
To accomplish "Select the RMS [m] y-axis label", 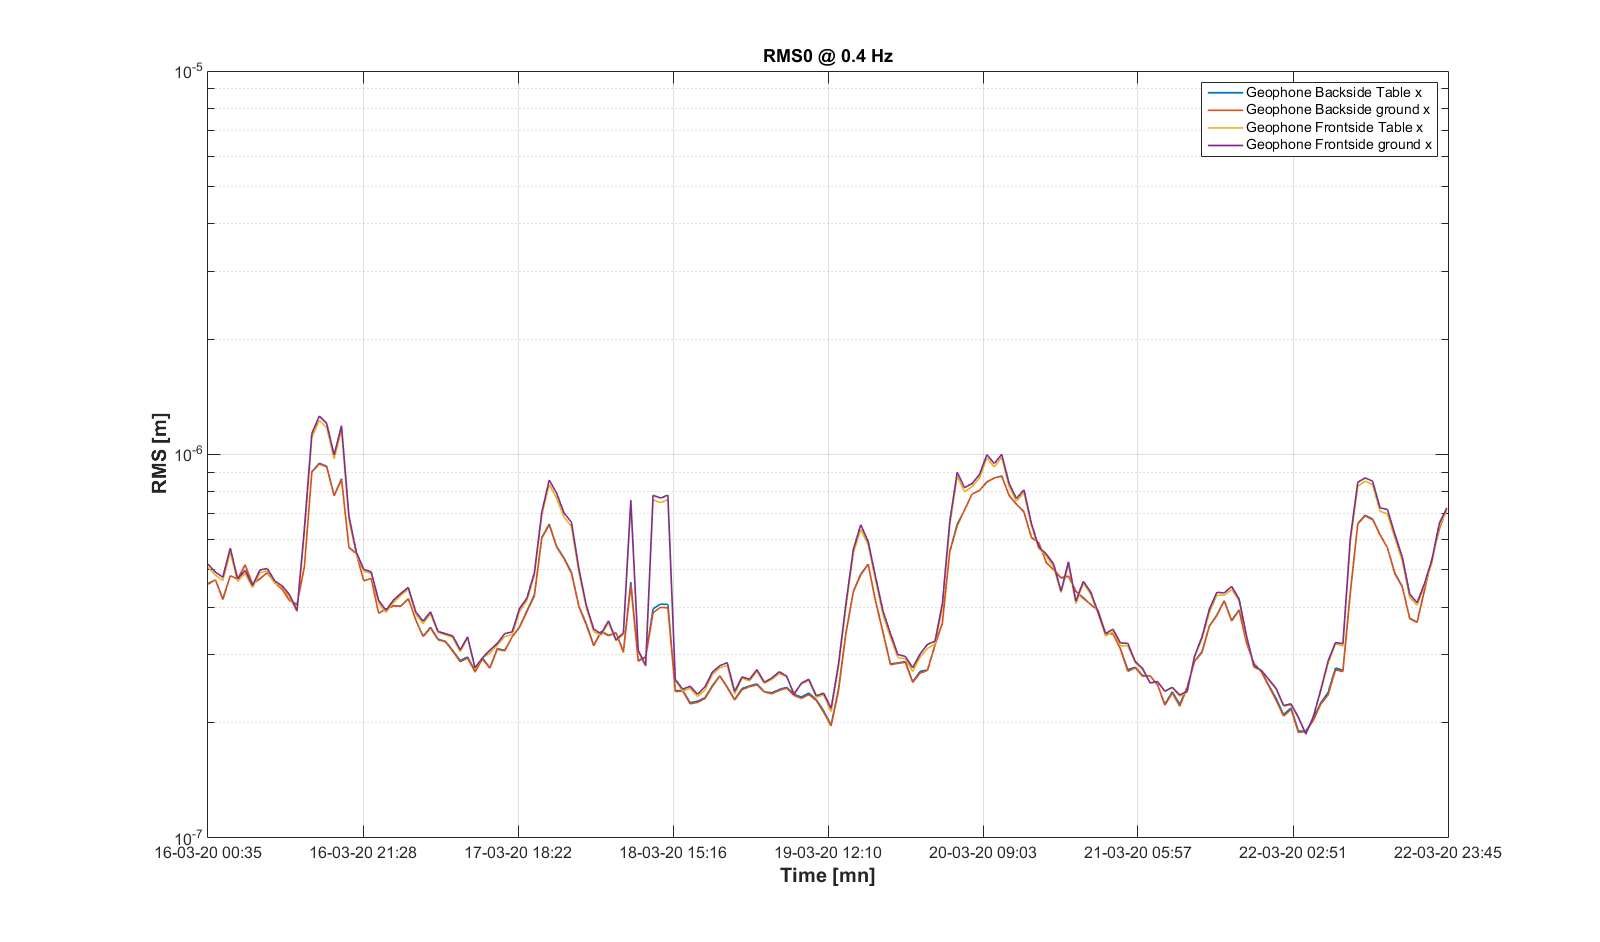I will [160, 453].
